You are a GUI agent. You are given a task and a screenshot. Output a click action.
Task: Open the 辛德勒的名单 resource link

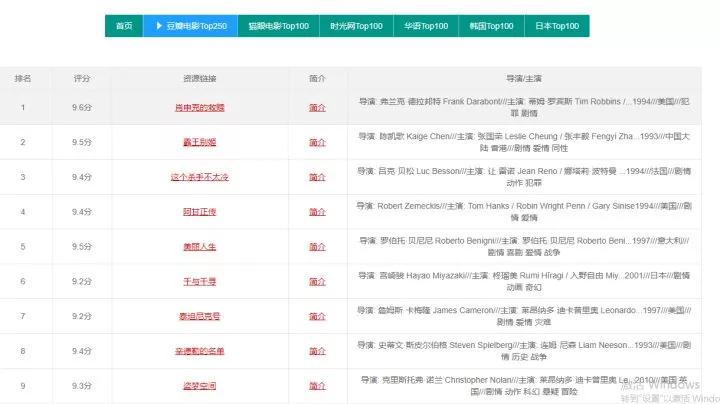click(x=200, y=351)
